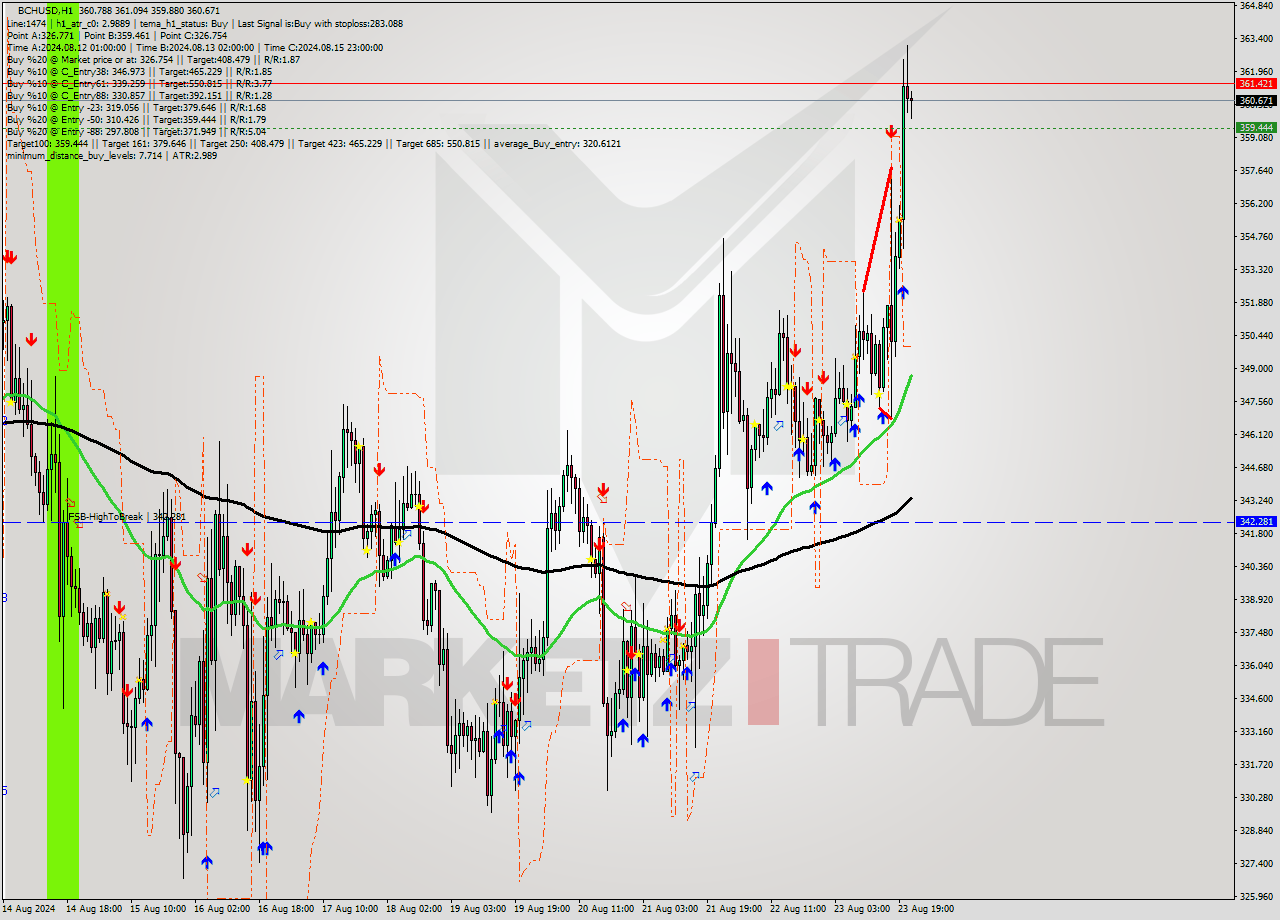Click the 337.480 price axis label
The width and height of the screenshot is (1280, 920).
[1255, 632]
